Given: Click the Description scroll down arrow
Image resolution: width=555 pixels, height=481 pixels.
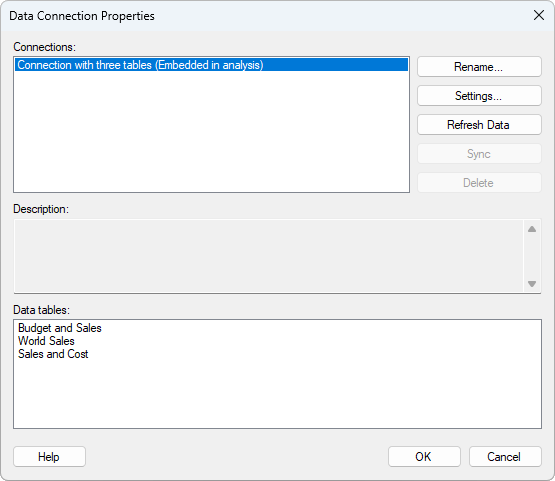Looking at the screenshot, I should tap(532, 284).
